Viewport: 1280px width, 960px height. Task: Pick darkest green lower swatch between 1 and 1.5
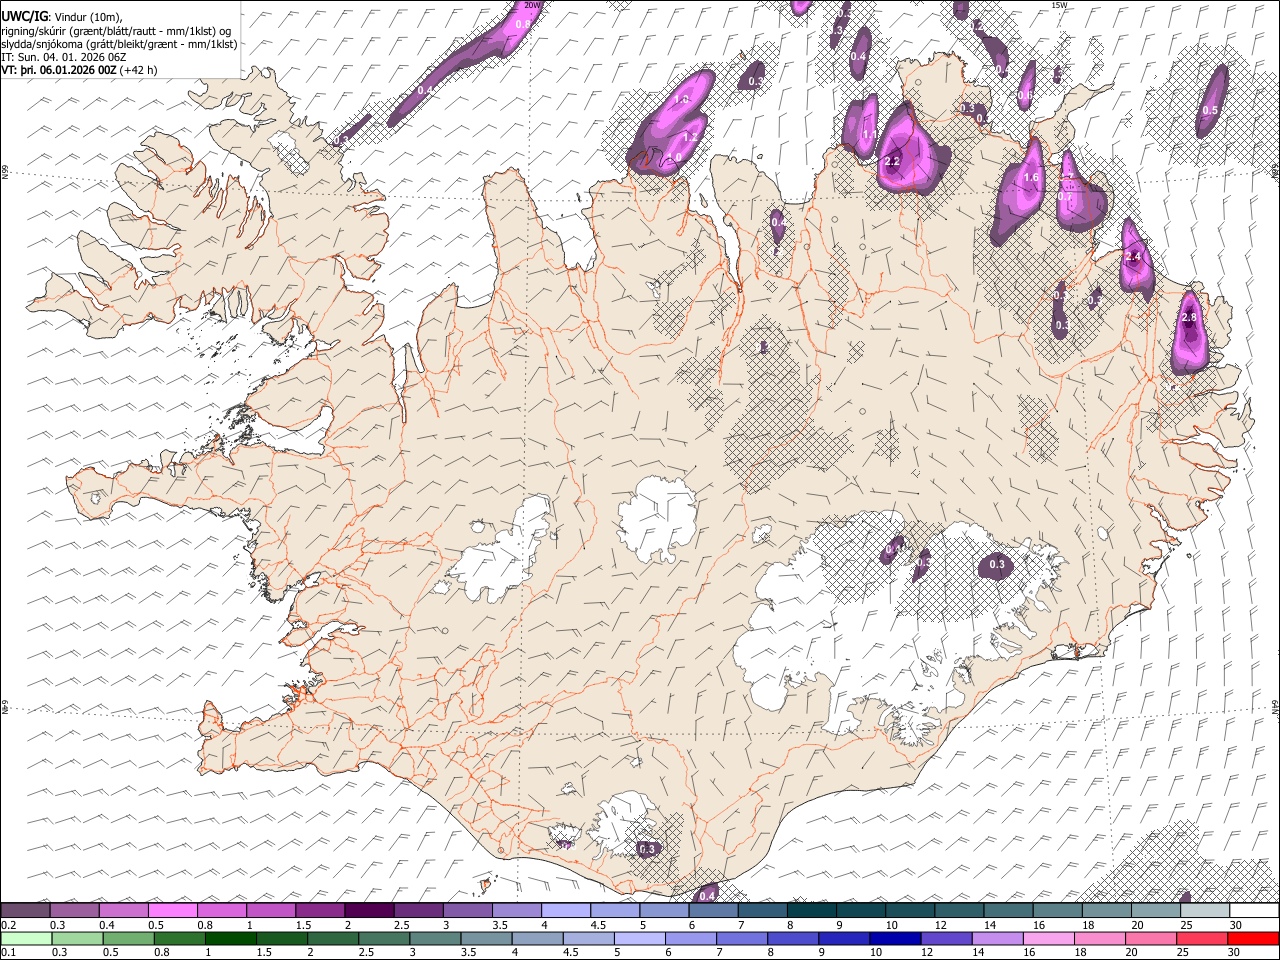pyautogui.click(x=231, y=938)
